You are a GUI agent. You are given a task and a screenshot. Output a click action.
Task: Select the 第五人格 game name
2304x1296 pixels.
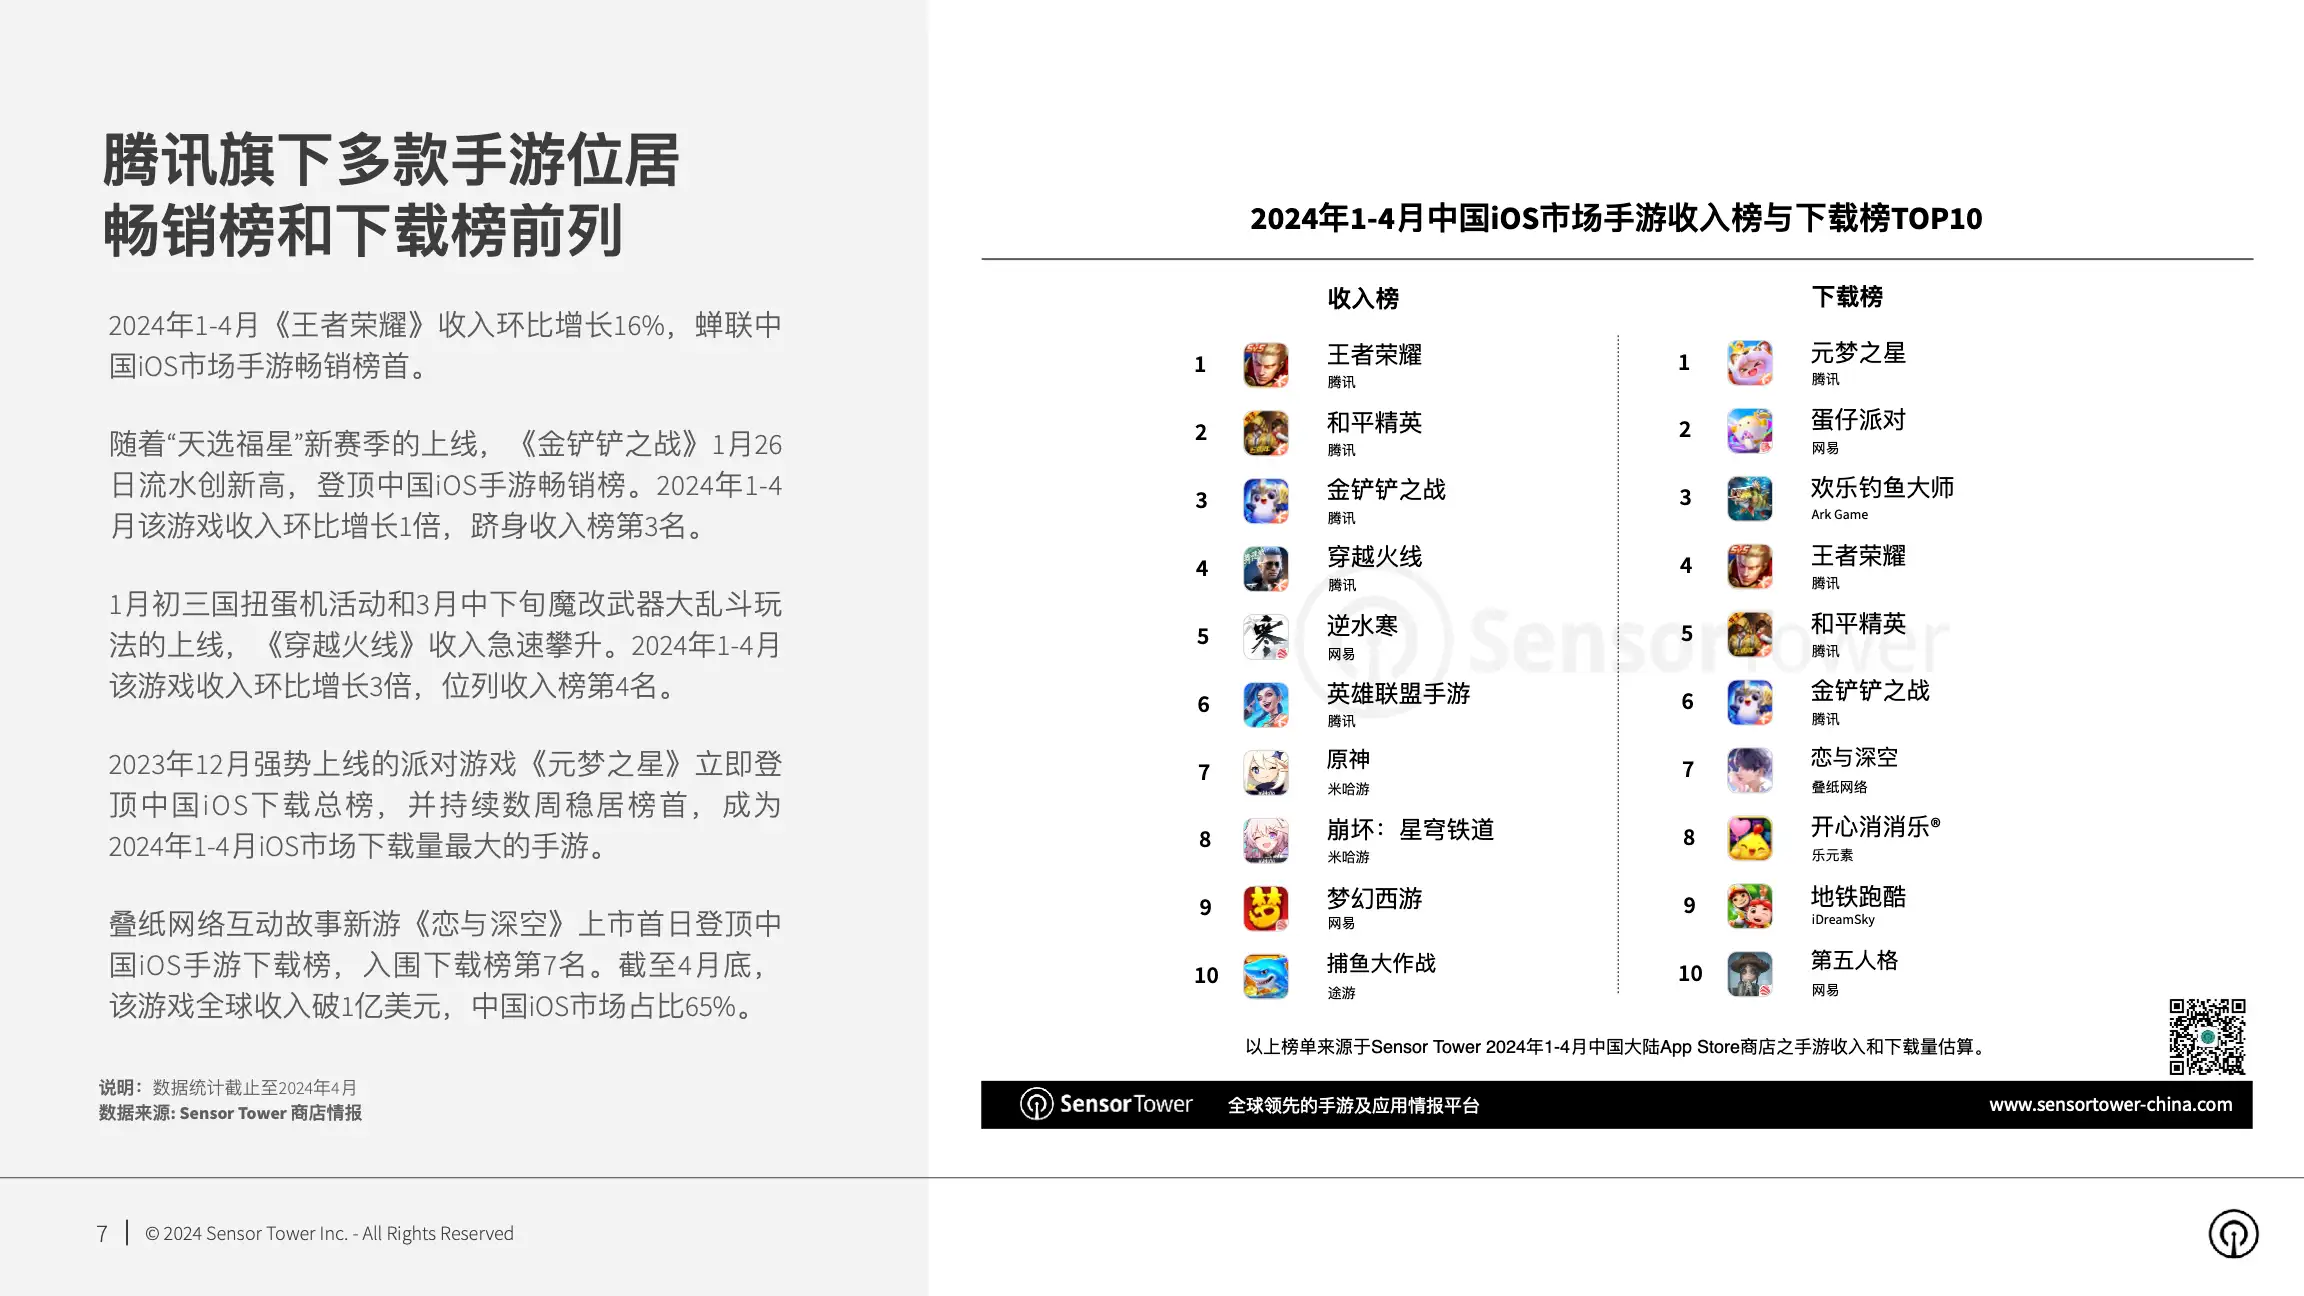coord(1854,961)
